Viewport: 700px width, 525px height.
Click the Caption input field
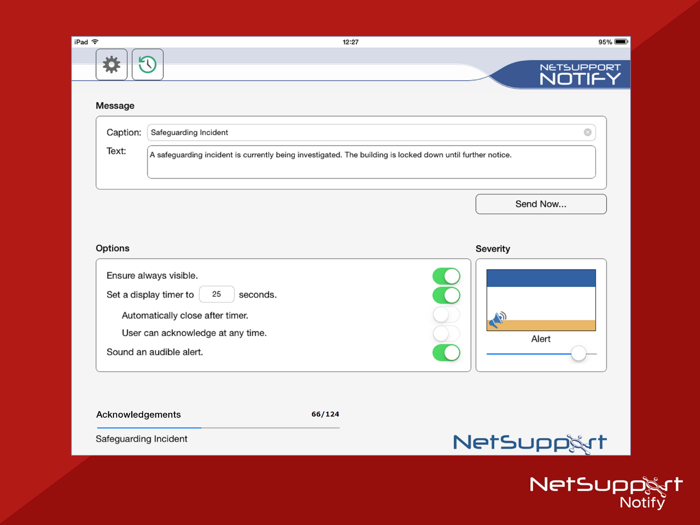(x=371, y=132)
